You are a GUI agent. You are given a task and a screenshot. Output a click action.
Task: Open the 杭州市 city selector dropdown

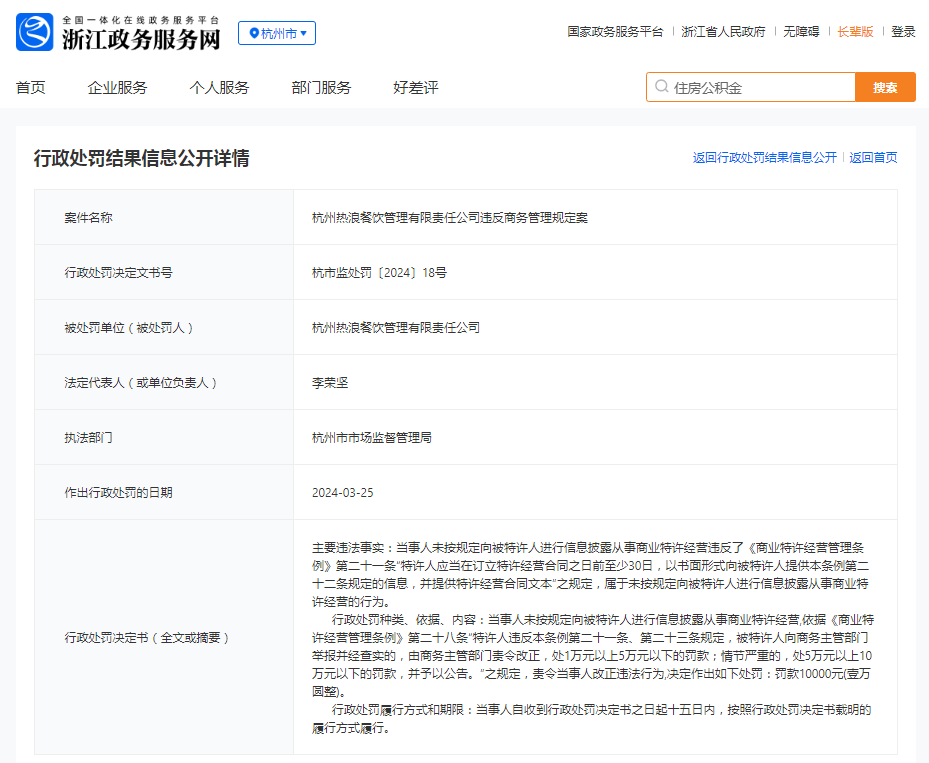(277, 33)
